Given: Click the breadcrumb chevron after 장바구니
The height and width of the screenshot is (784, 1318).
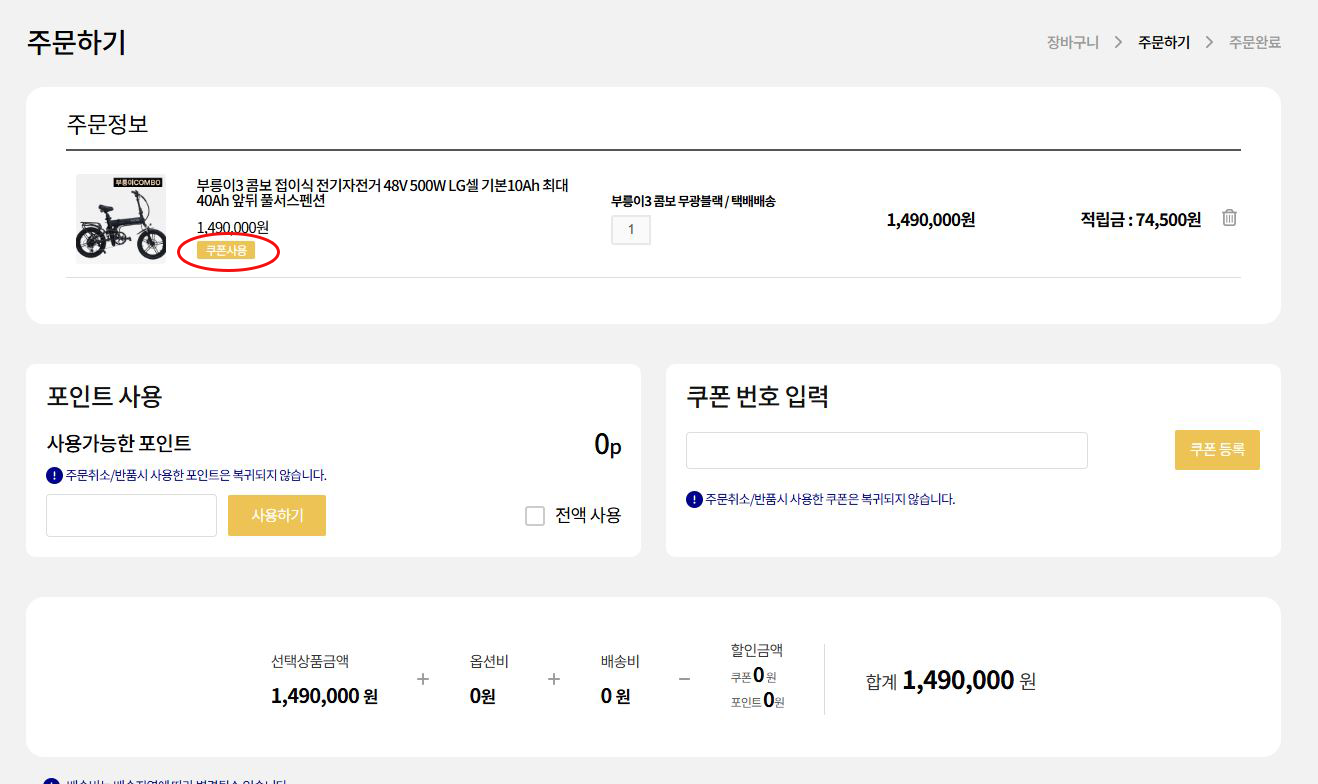Looking at the screenshot, I should (1118, 42).
